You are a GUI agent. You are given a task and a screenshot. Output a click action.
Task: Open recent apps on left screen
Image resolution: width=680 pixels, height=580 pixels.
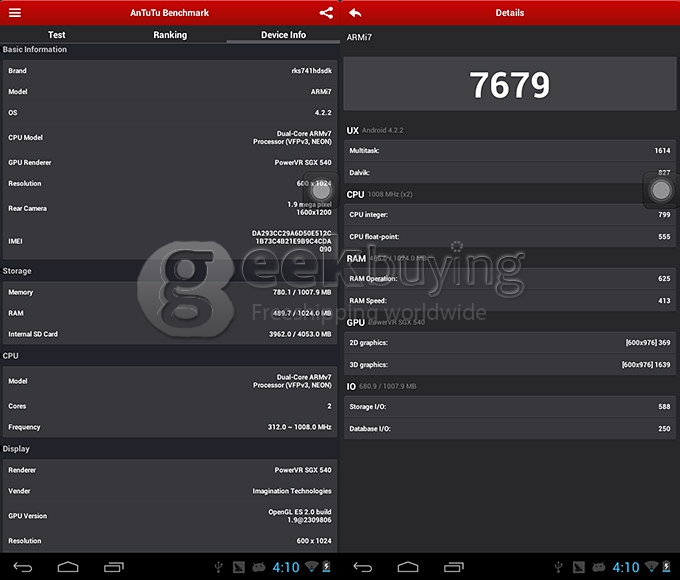pos(113,567)
